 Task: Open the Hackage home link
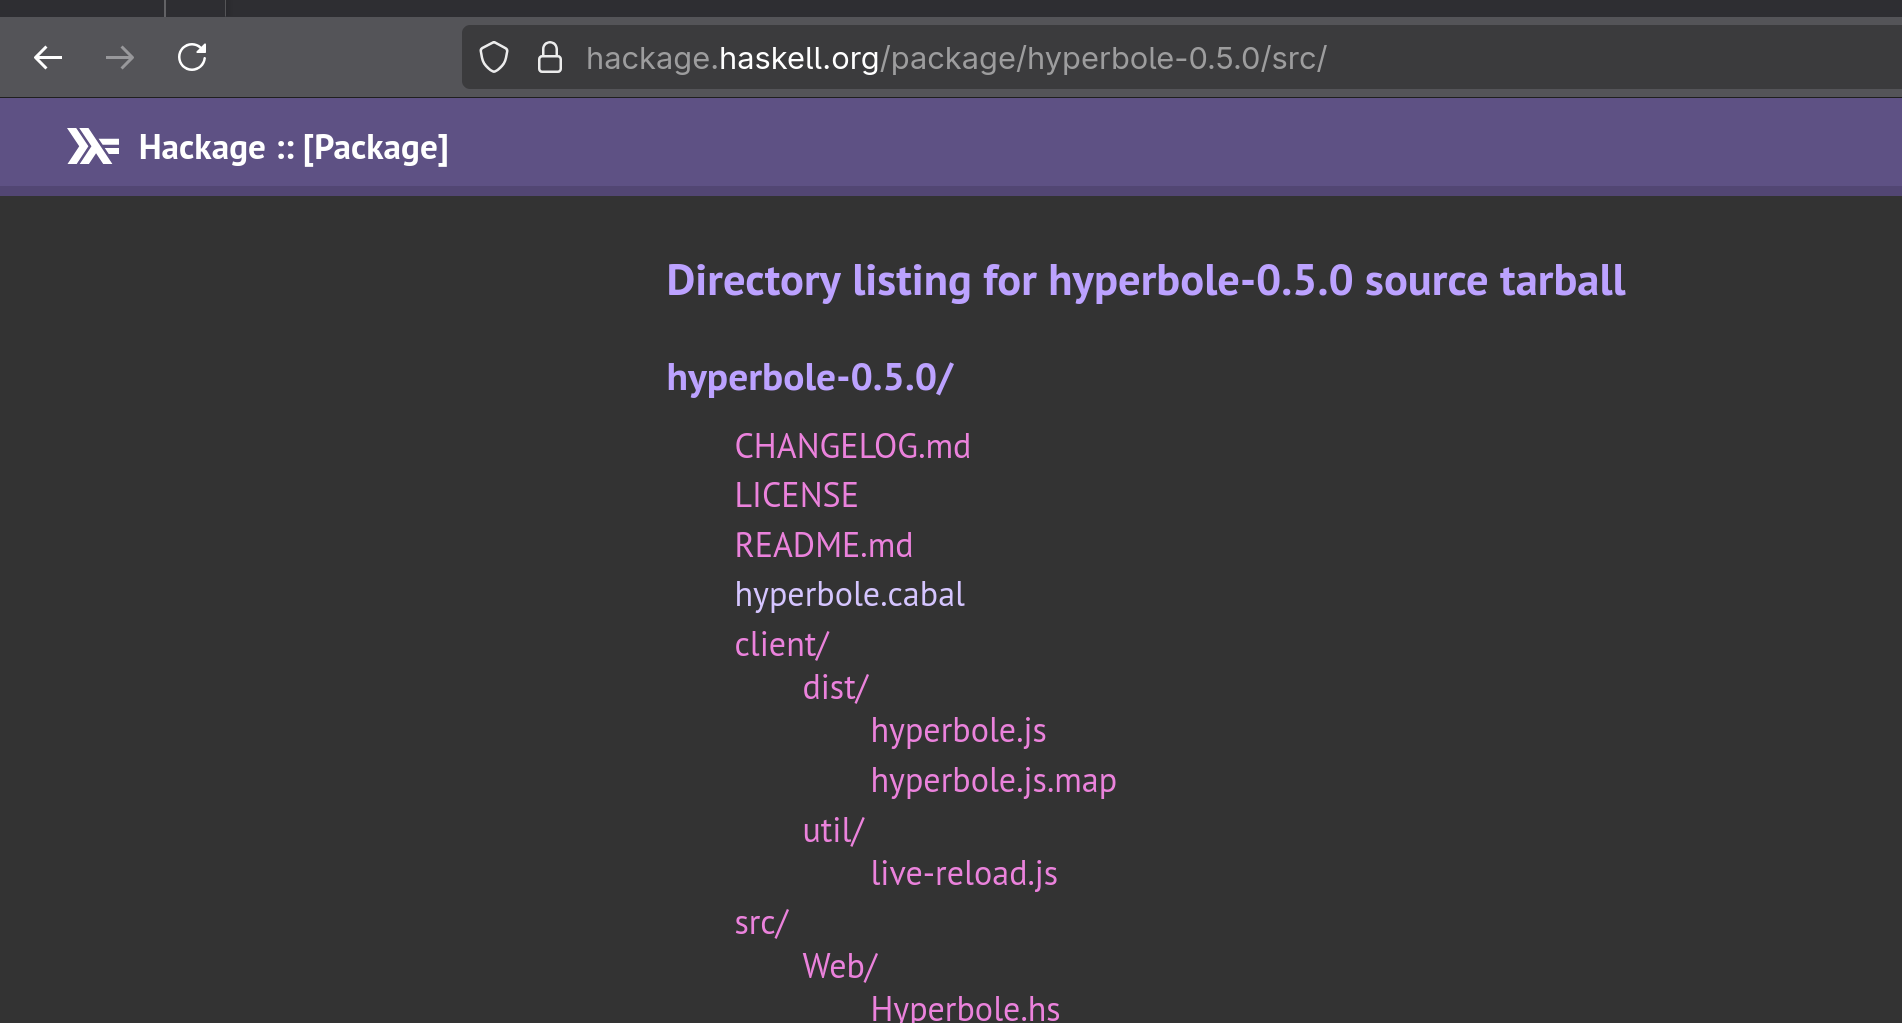202,147
